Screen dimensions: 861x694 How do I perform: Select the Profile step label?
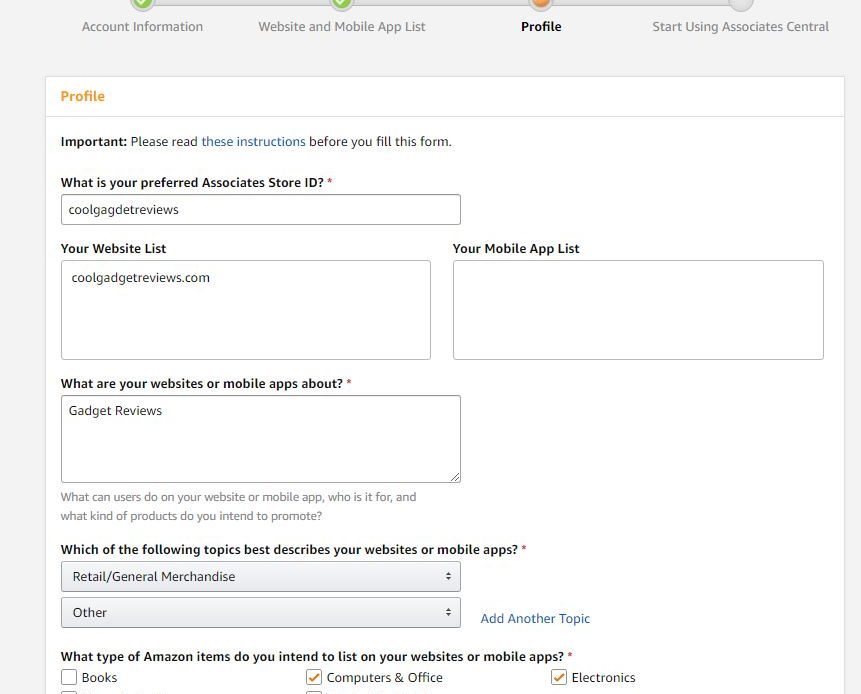(x=541, y=26)
